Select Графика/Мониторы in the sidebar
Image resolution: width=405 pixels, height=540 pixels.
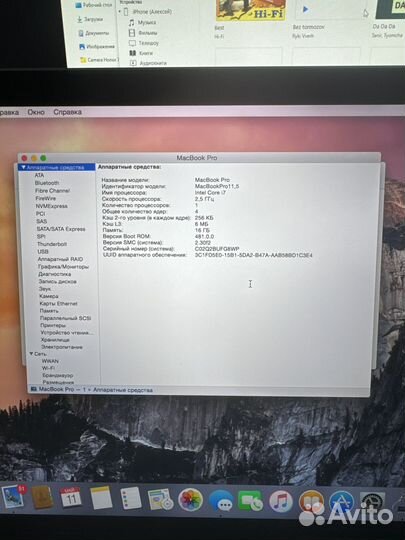[x=63, y=267]
